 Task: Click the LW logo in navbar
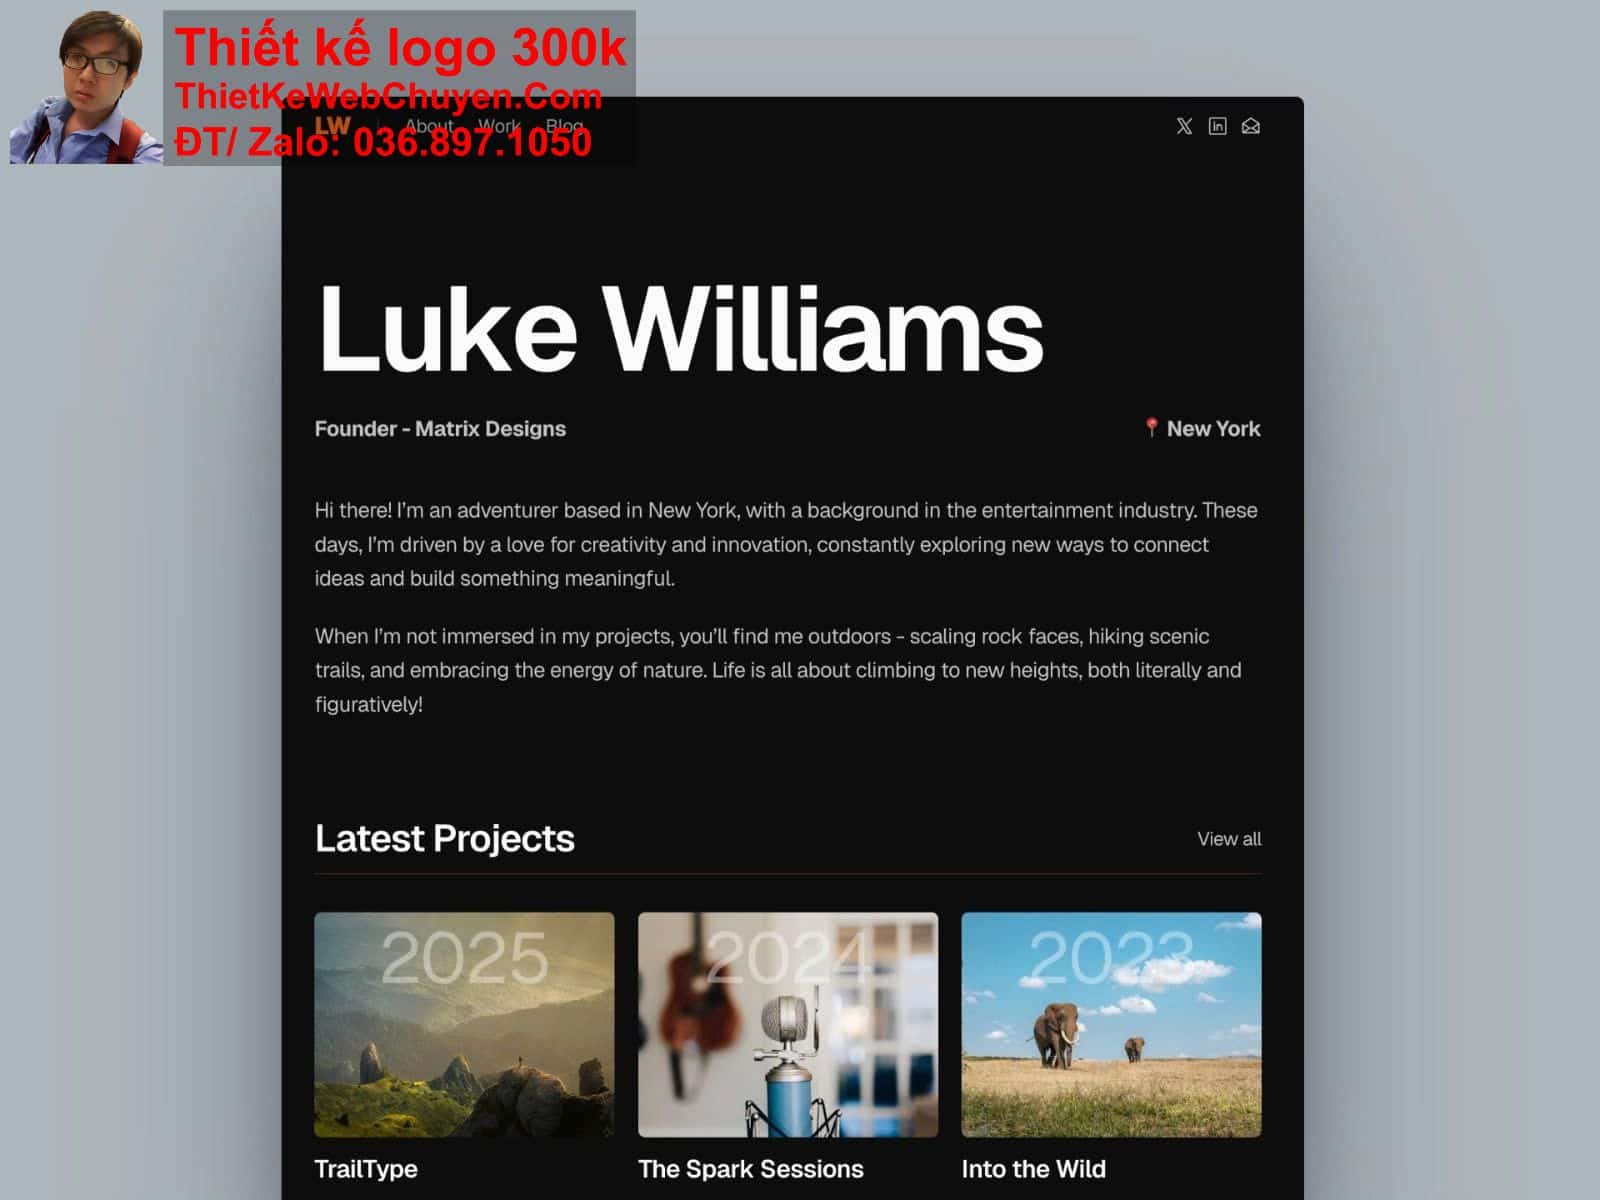(333, 126)
